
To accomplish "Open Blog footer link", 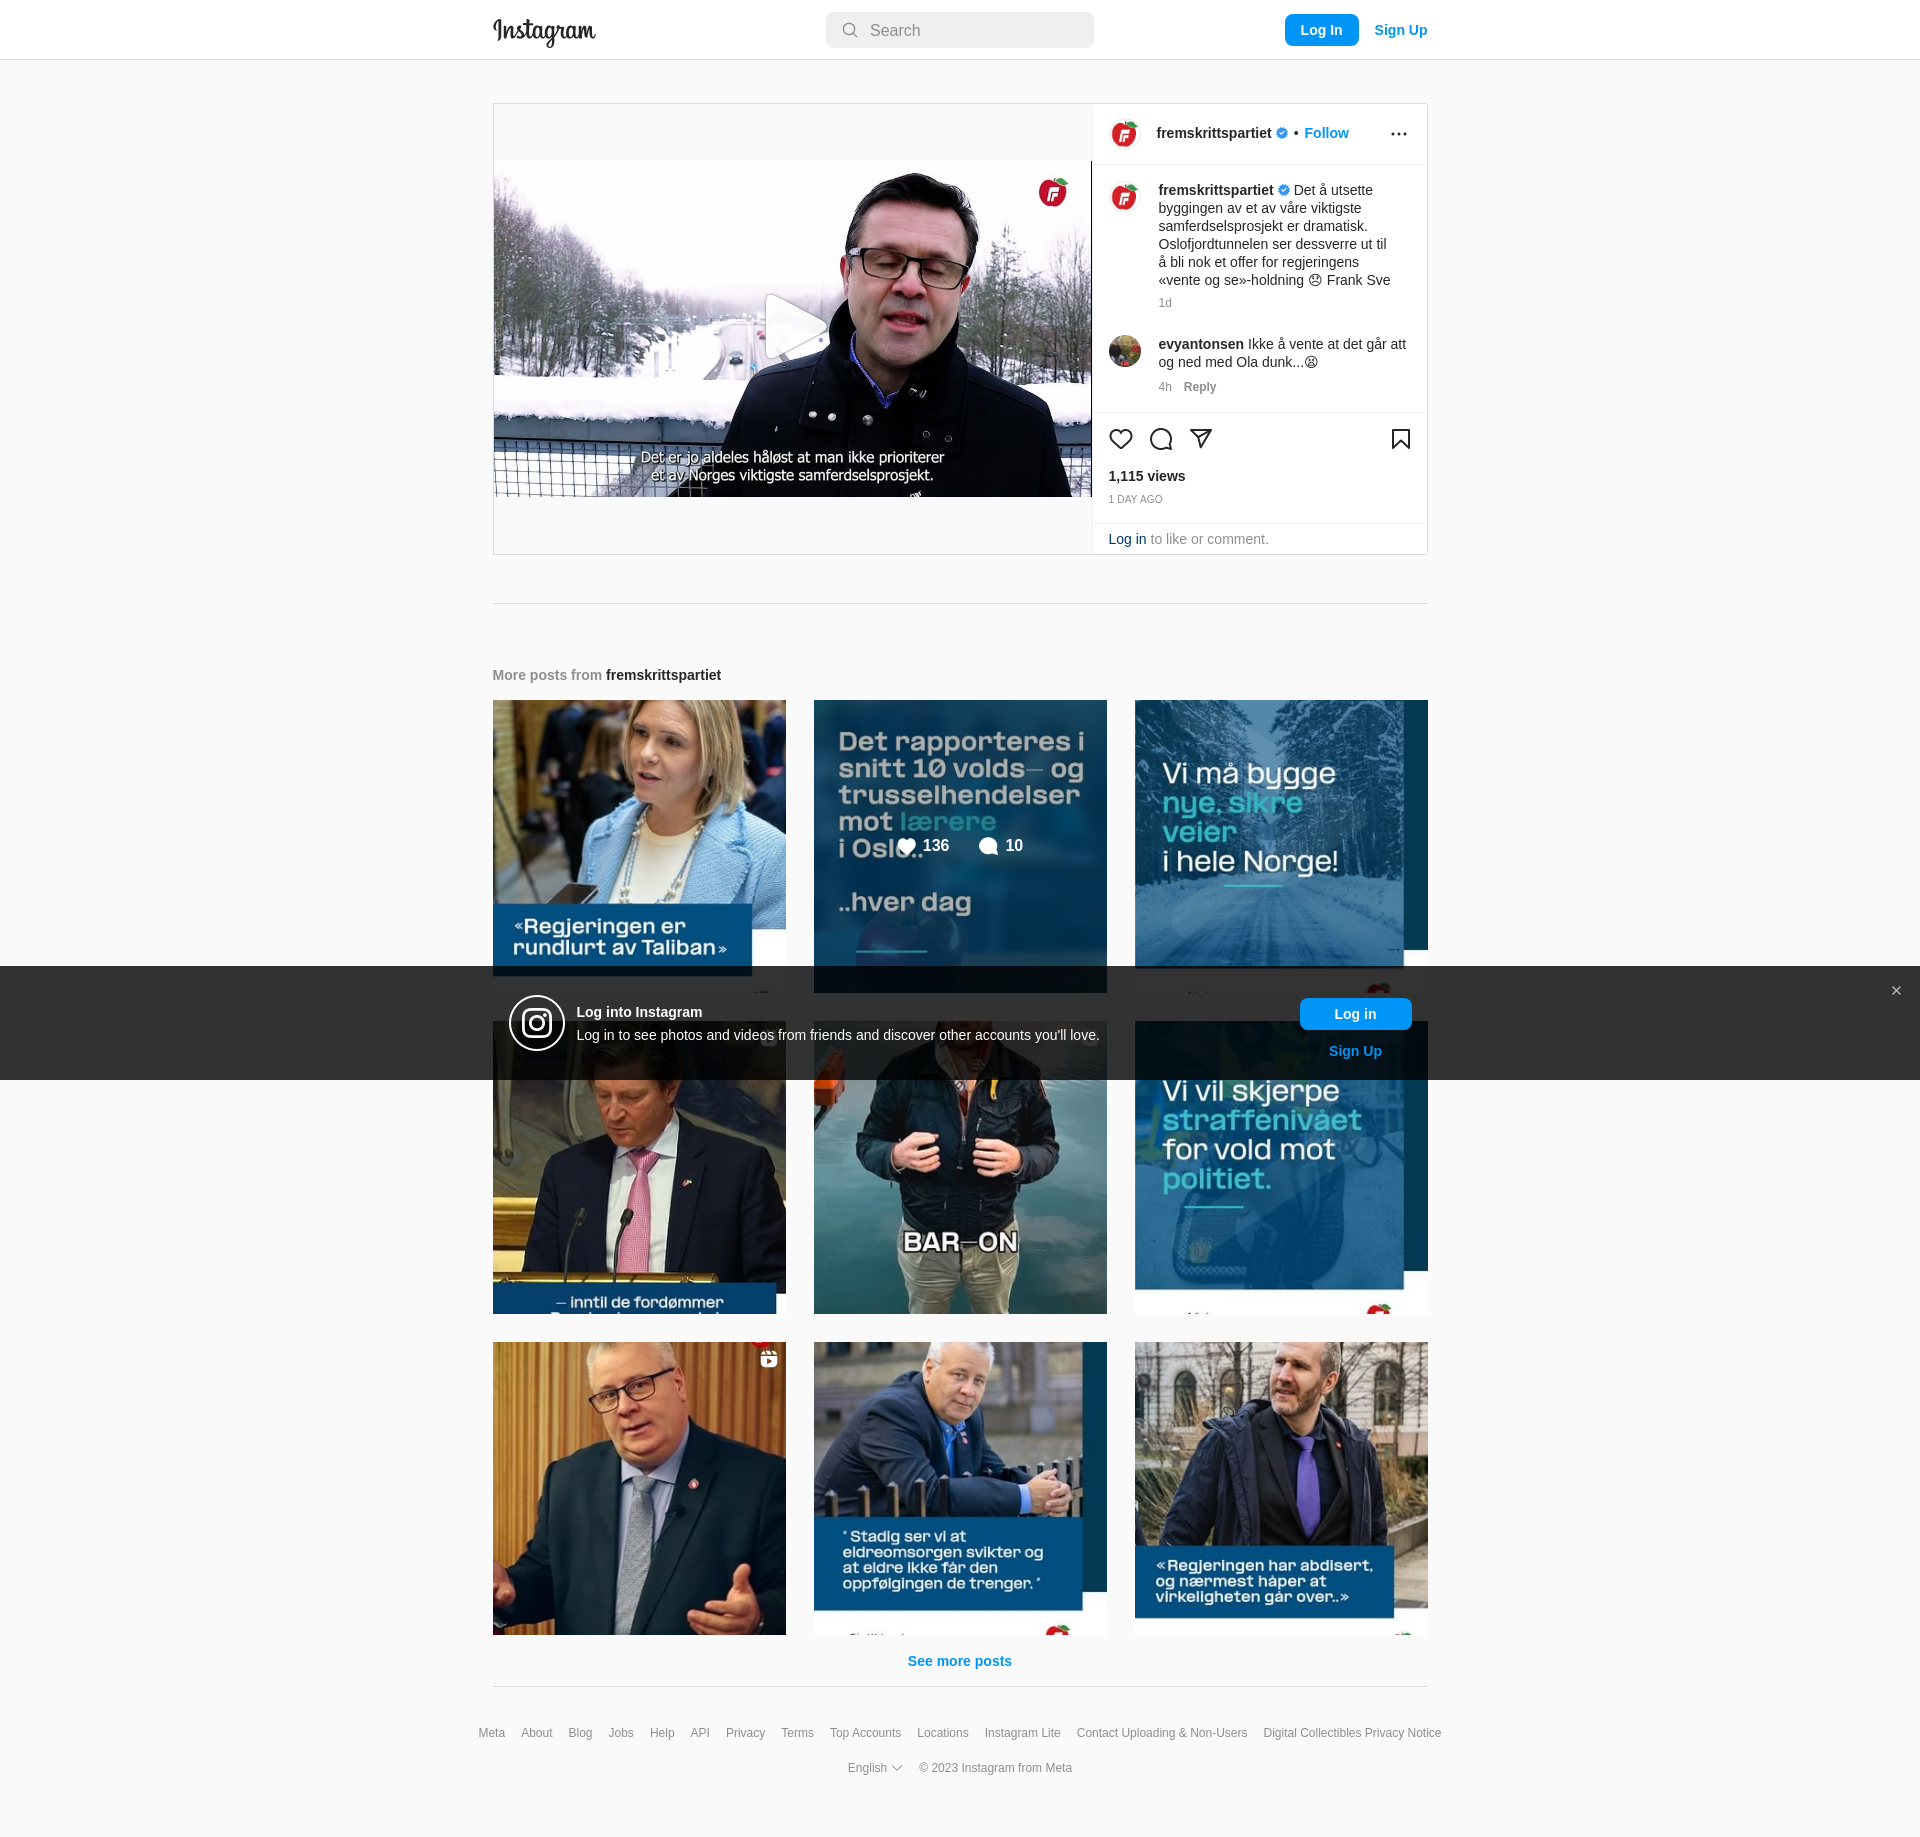I will 580,1733.
